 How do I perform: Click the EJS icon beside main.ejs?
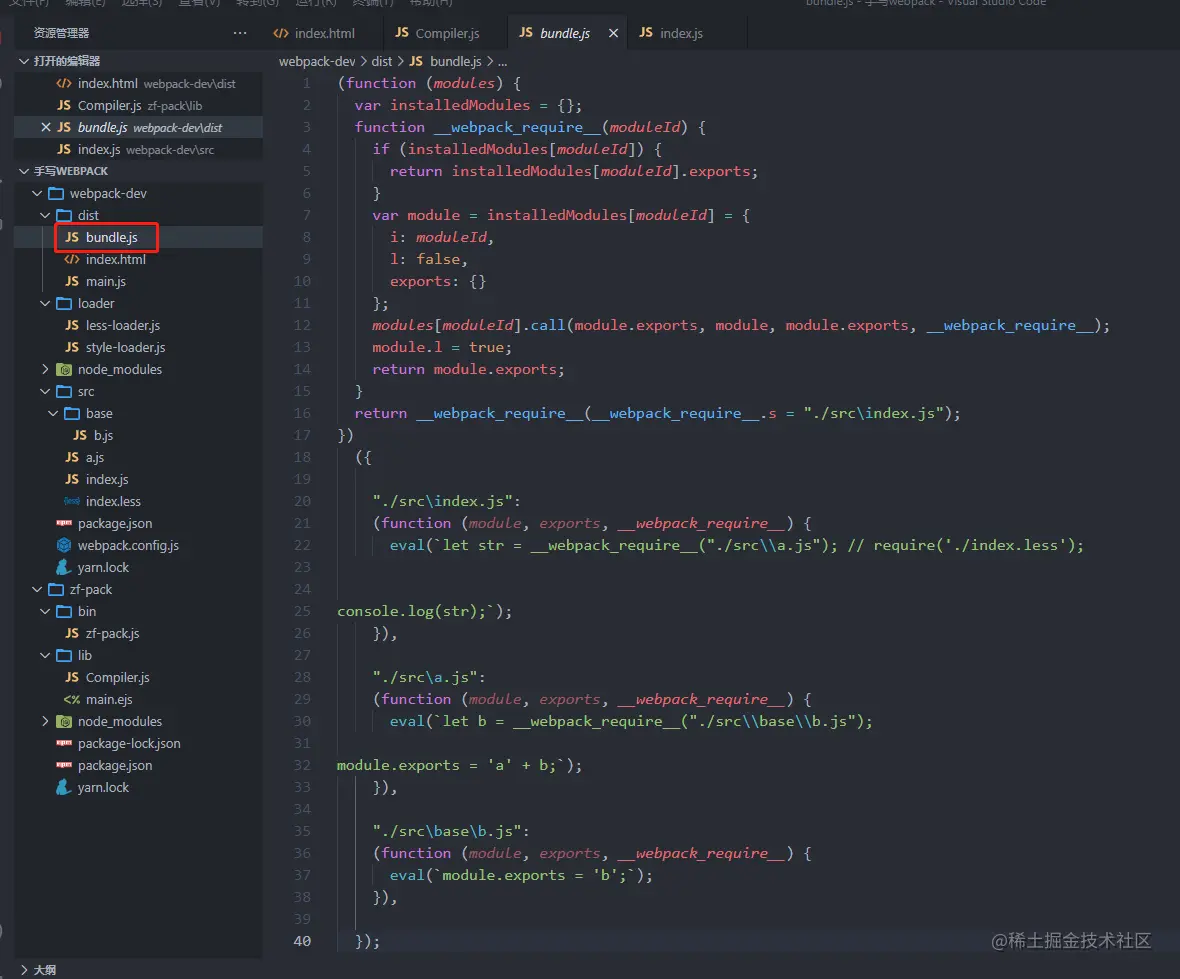pyautogui.click(x=71, y=699)
